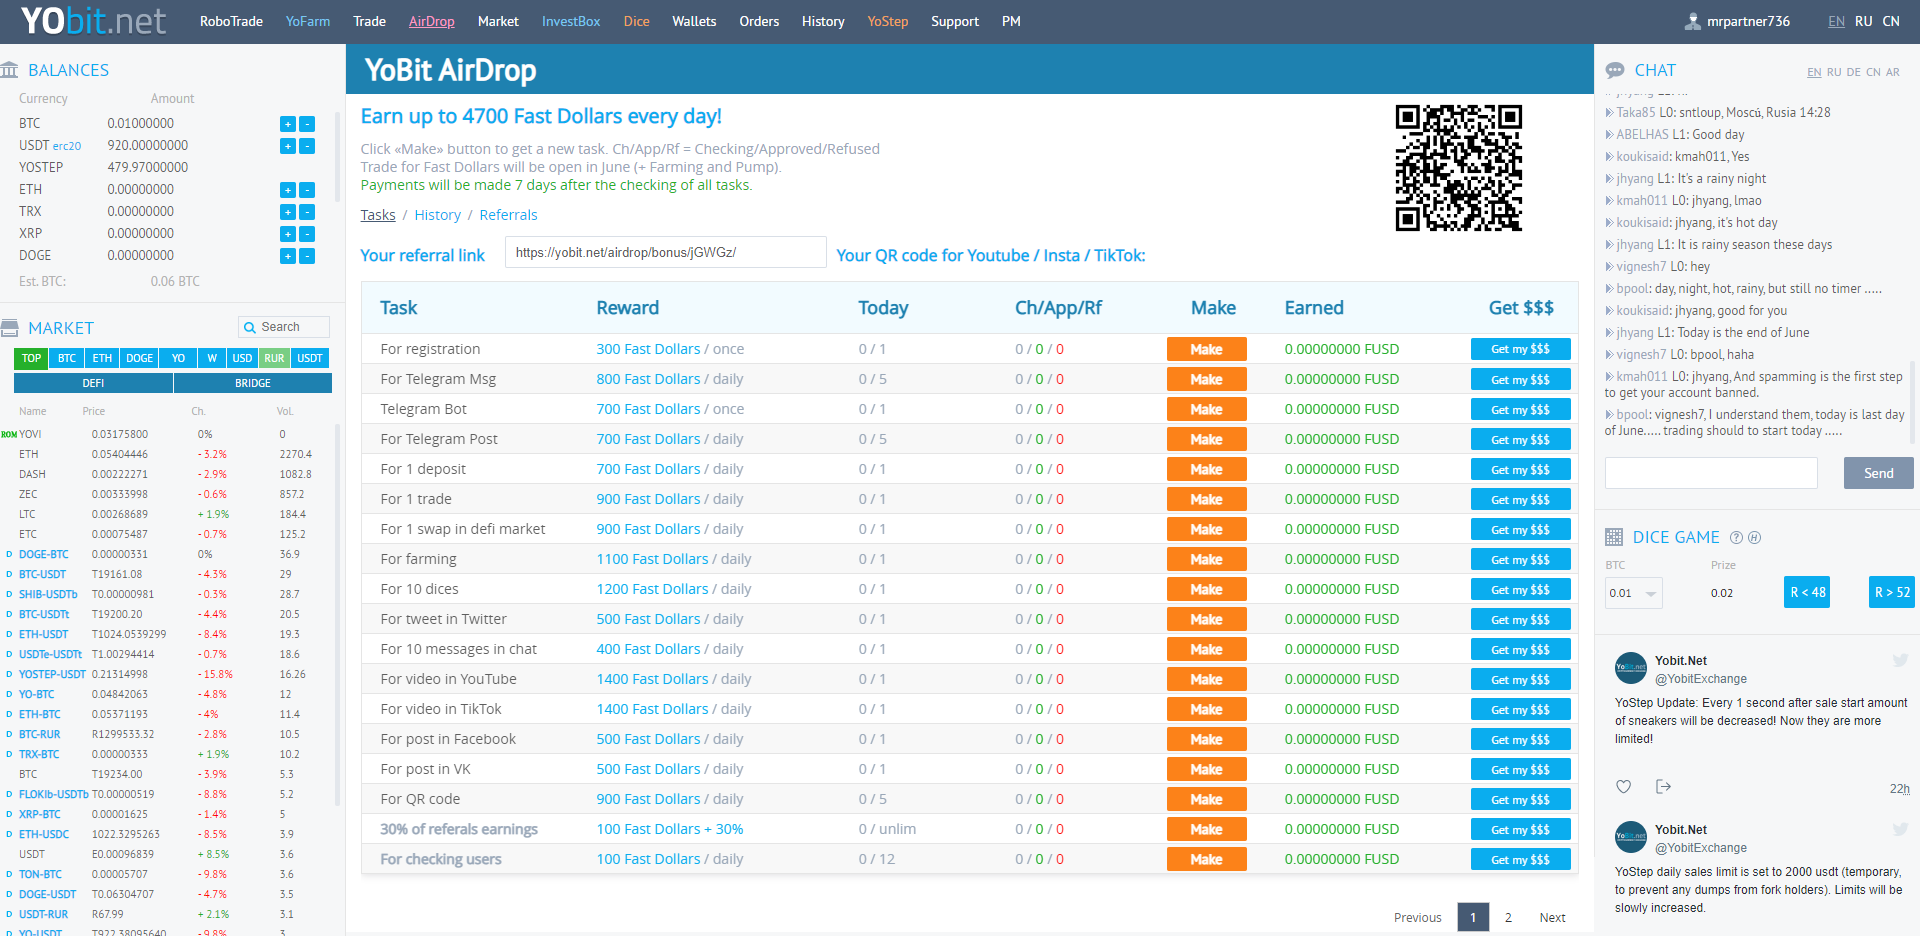Open the AirDrop Referrals link
Image resolution: width=1920 pixels, height=936 pixels.
508,215
